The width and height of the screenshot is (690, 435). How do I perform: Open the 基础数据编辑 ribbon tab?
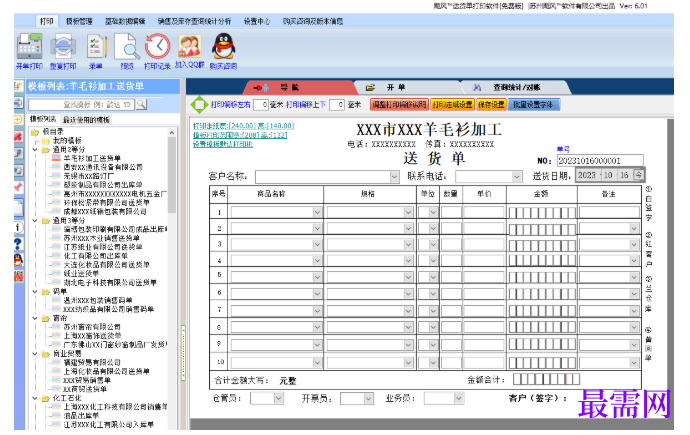(125, 21)
